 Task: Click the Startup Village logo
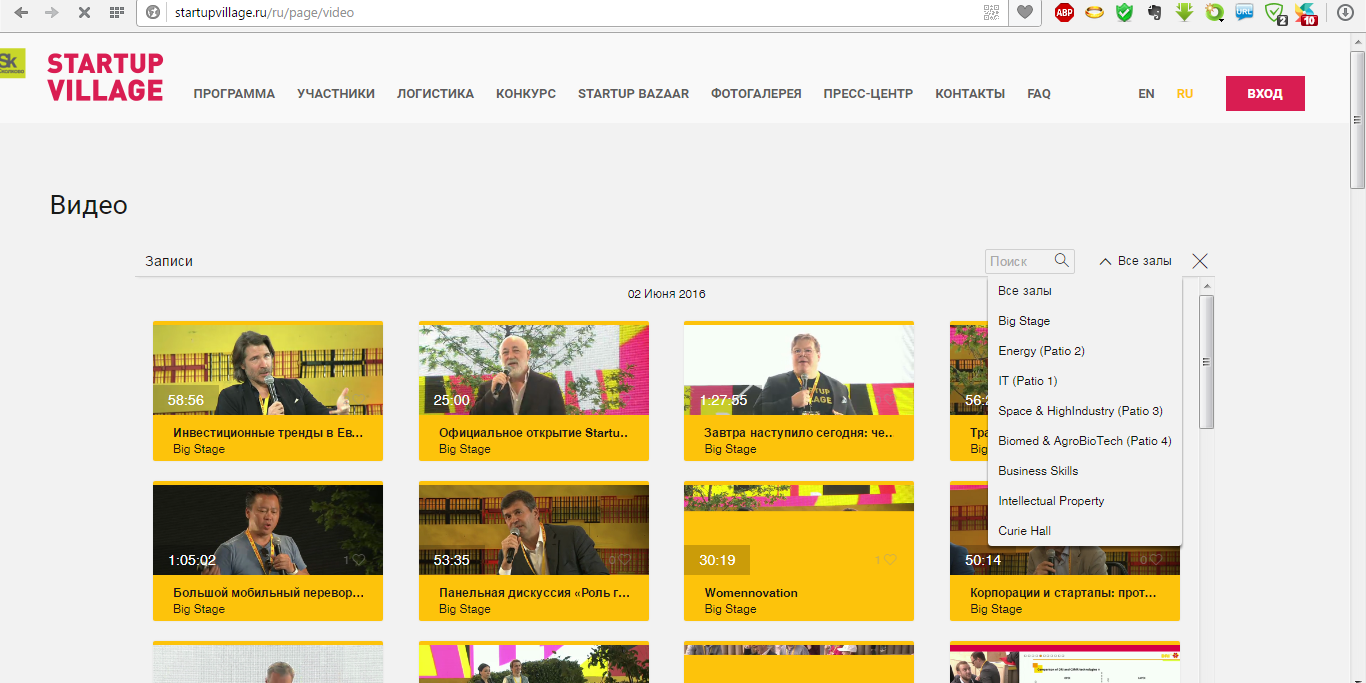click(105, 77)
